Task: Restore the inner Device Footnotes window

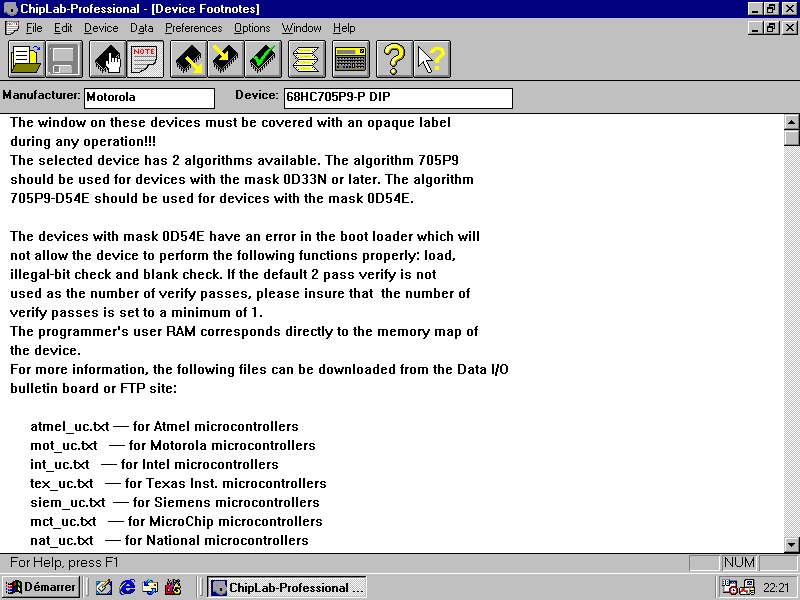Action: (771, 28)
